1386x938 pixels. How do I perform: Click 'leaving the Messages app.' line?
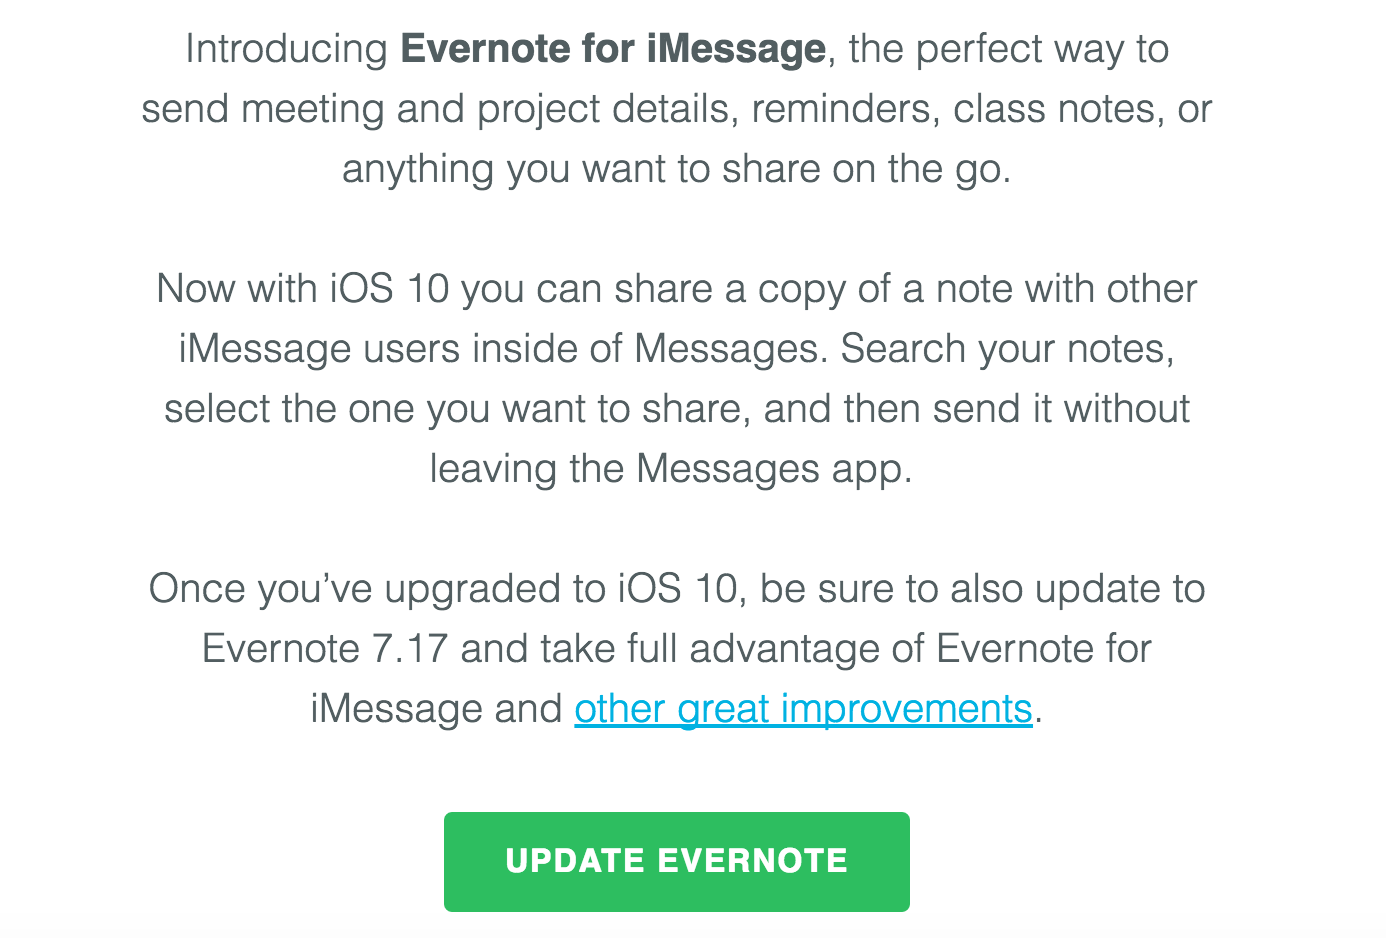pos(671,469)
